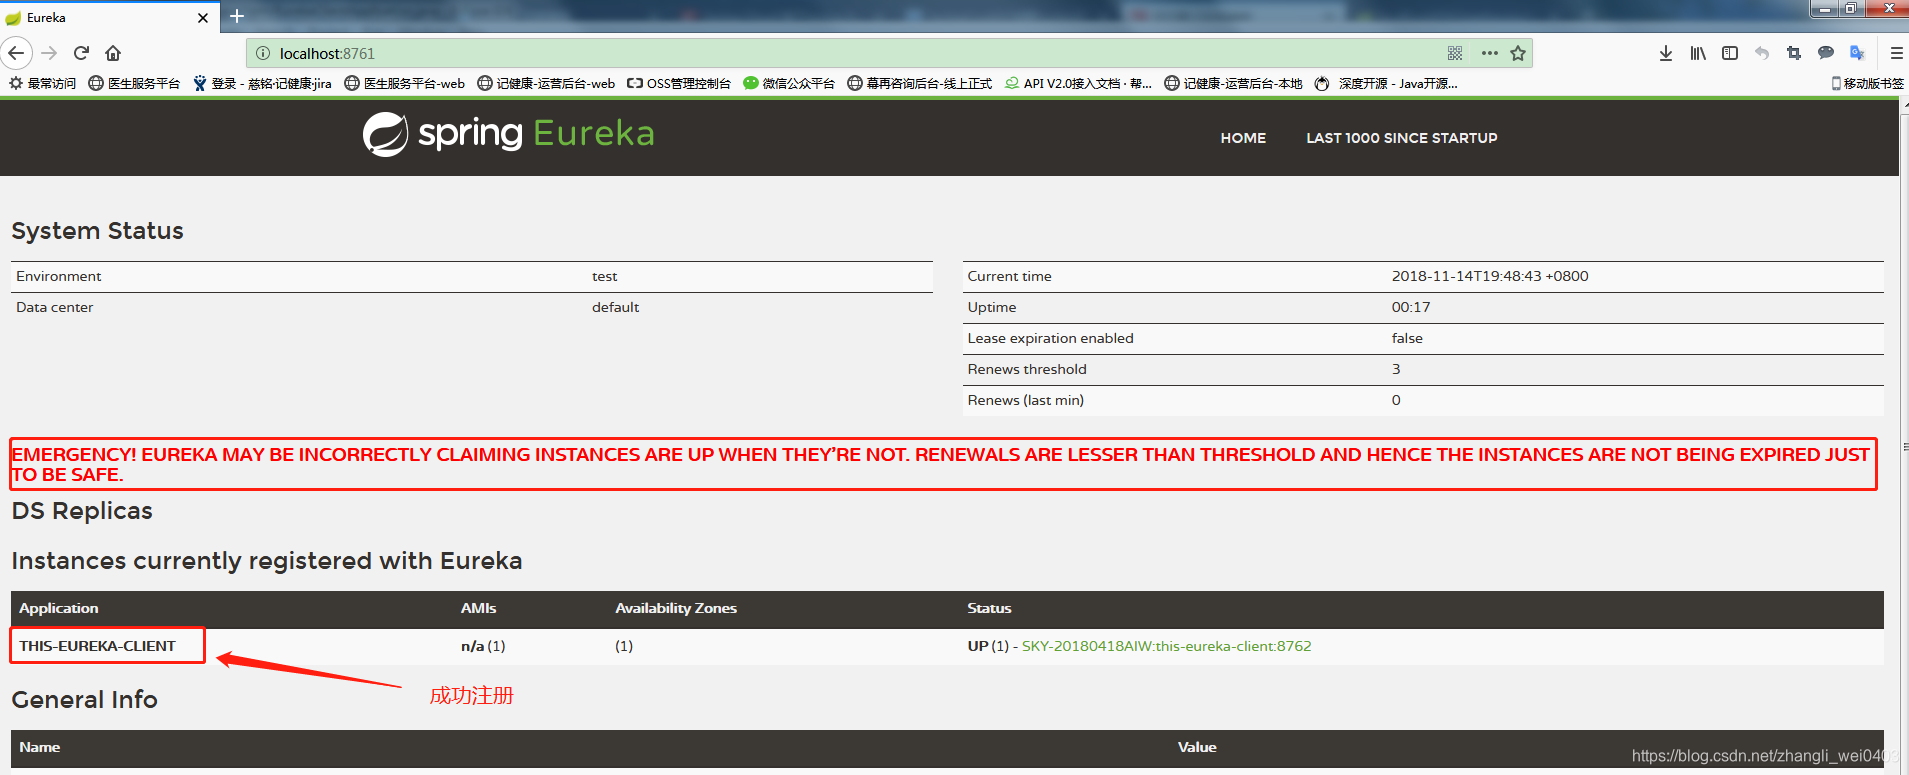This screenshot has width=1909, height=775.
Task: Open the Downloads arrow icon
Action: [1665, 53]
